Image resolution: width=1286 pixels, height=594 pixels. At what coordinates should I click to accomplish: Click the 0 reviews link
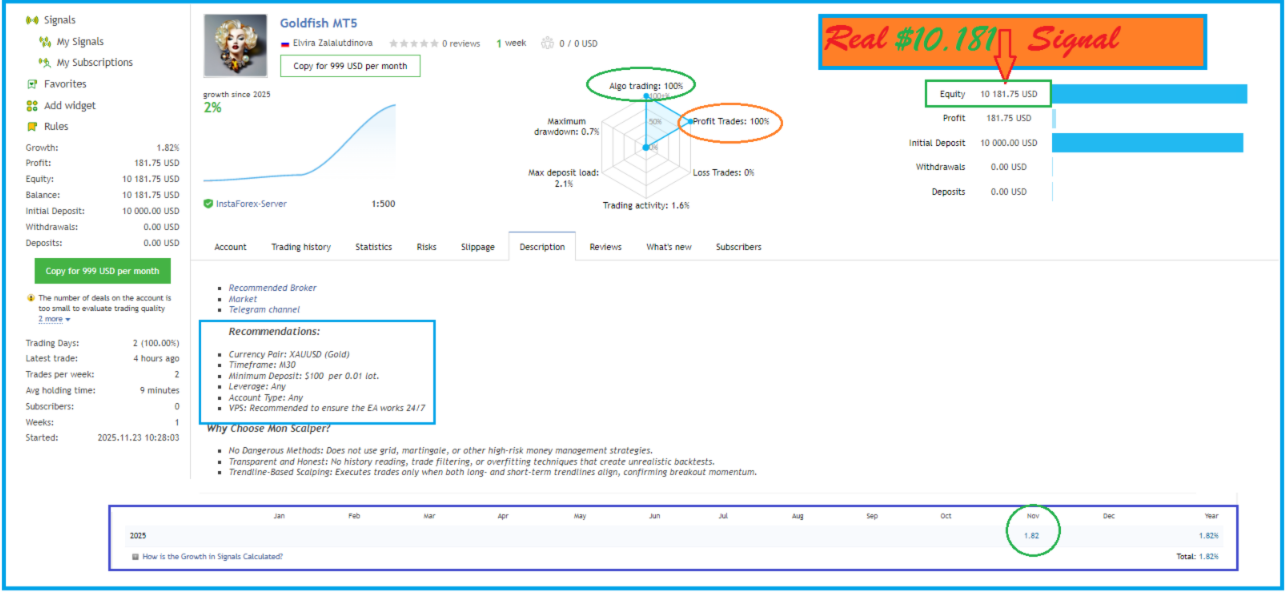tap(461, 44)
